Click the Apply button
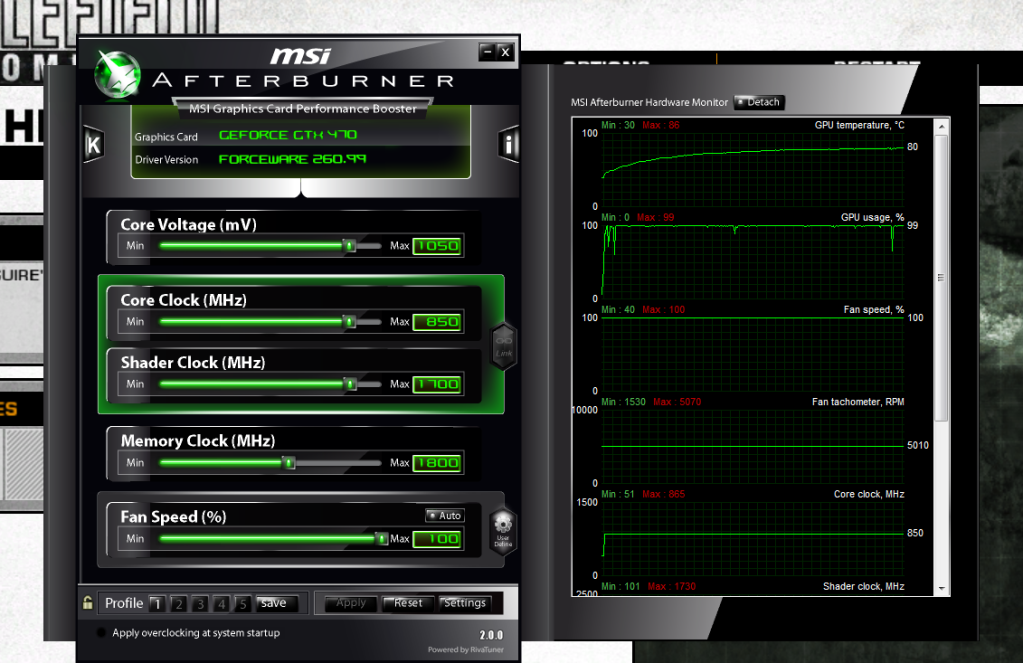 tap(350, 603)
